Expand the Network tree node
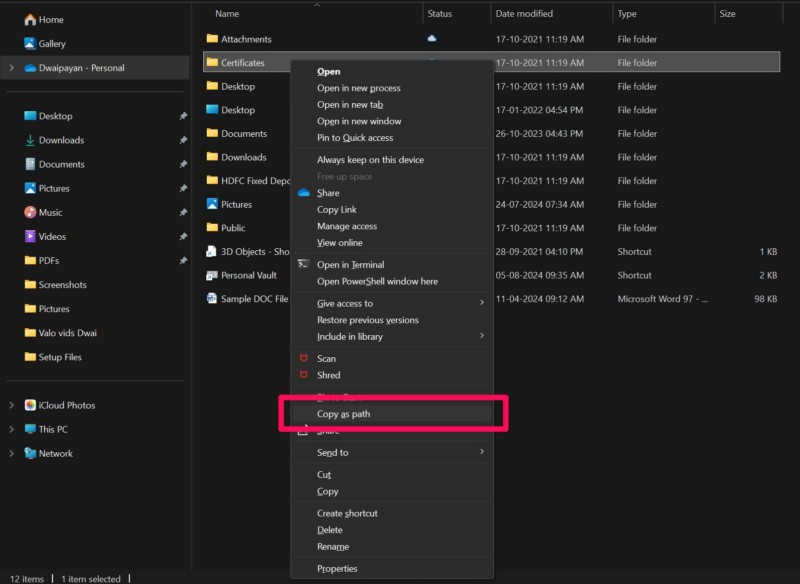Screen dimensions: 800x584 tap(11, 453)
